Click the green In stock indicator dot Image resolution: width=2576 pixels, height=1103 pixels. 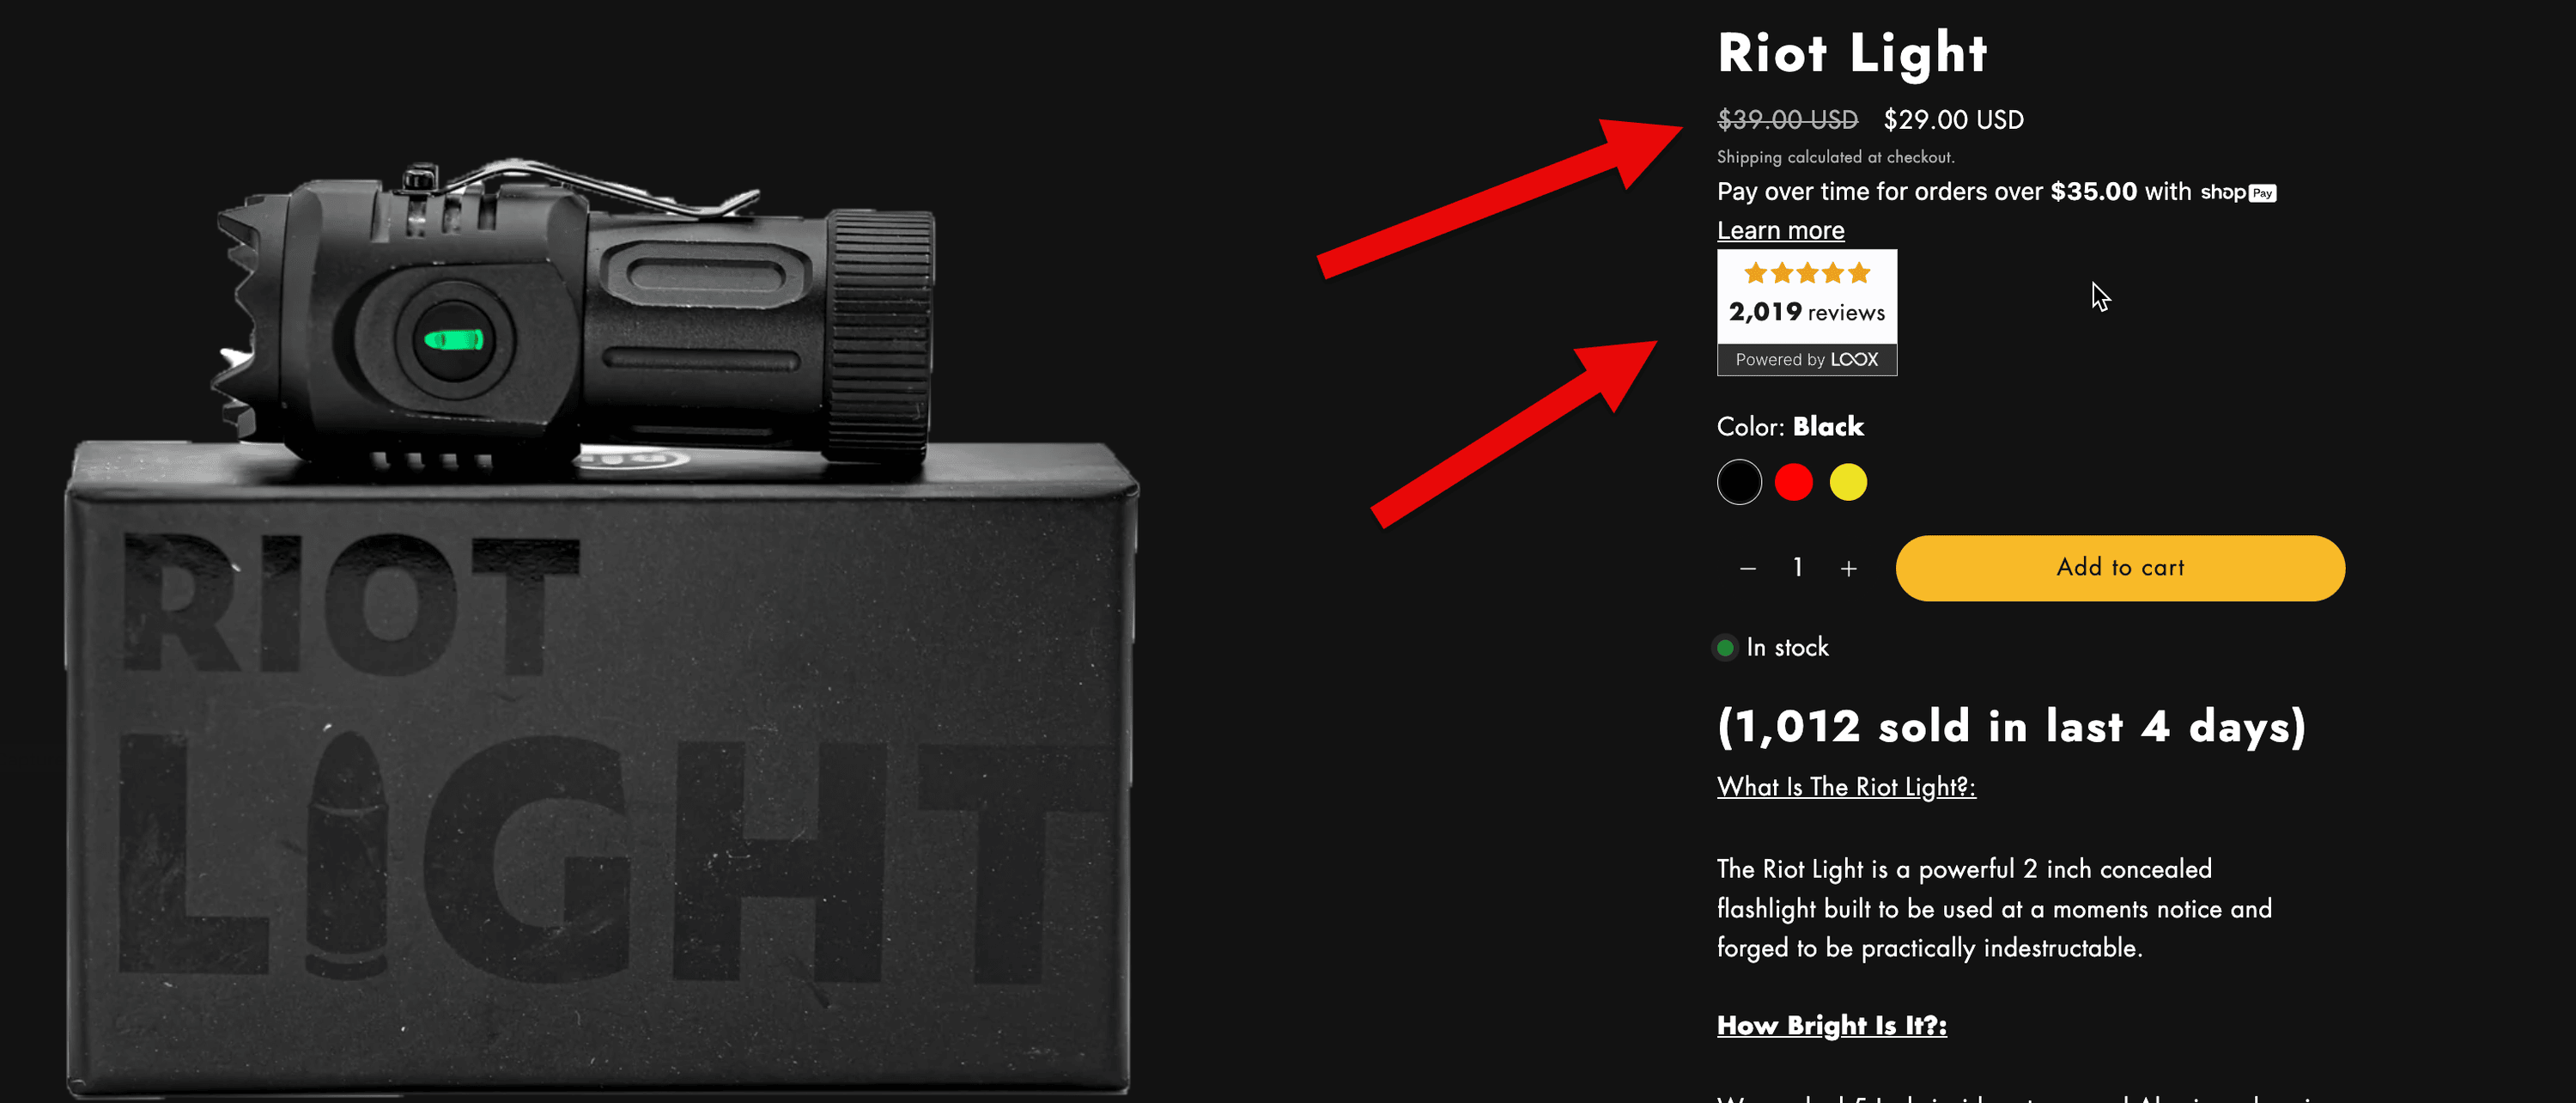[x=1725, y=648]
